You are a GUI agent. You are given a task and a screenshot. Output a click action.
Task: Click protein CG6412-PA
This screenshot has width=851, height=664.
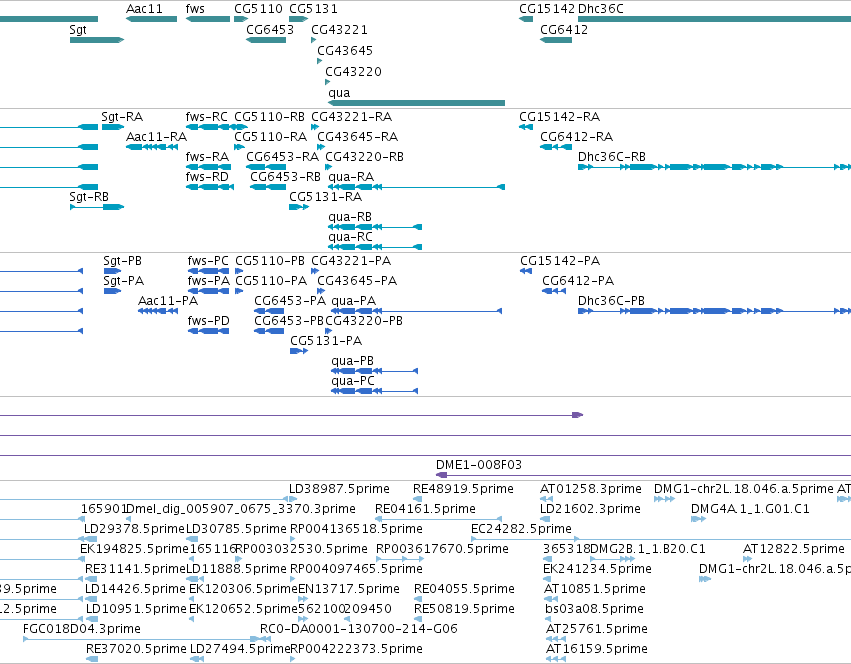pyautogui.click(x=554, y=291)
